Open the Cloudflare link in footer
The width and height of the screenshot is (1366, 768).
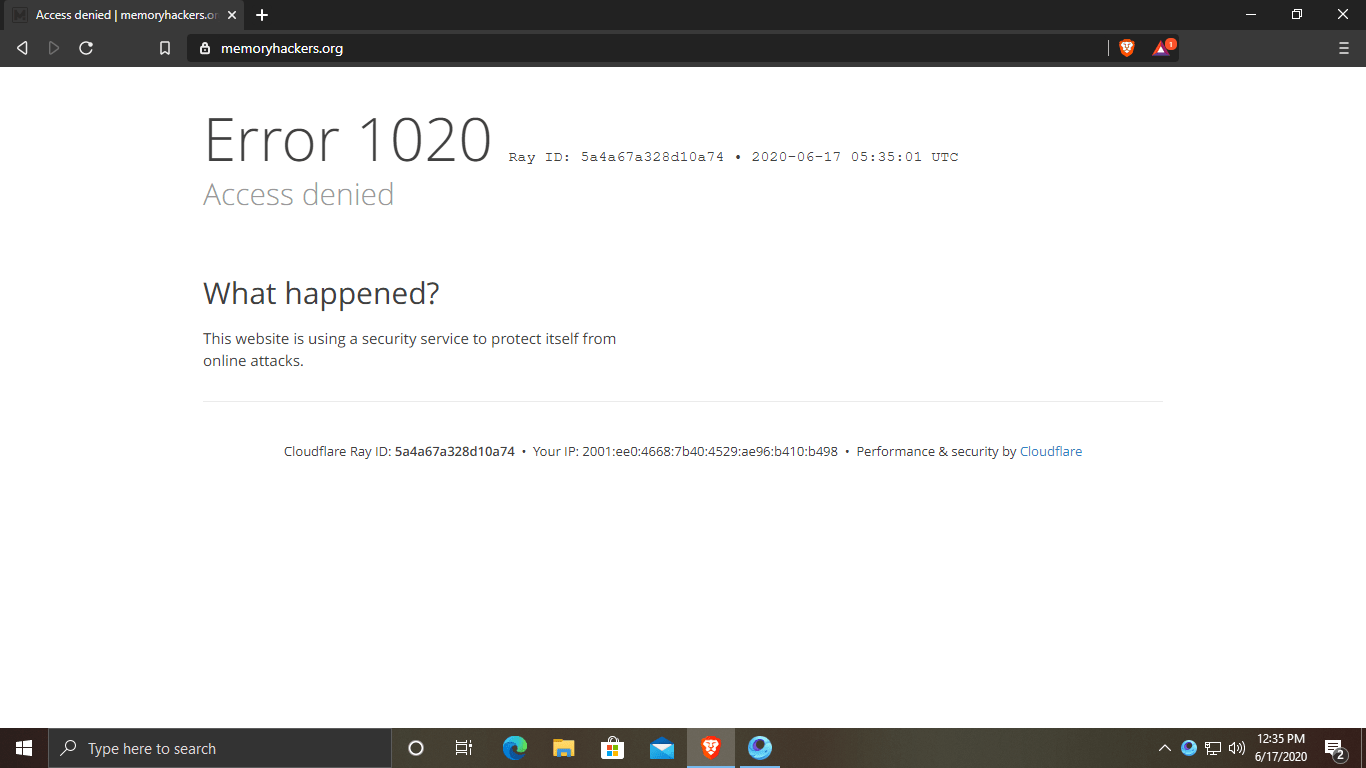pyautogui.click(x=1050, y=452)
